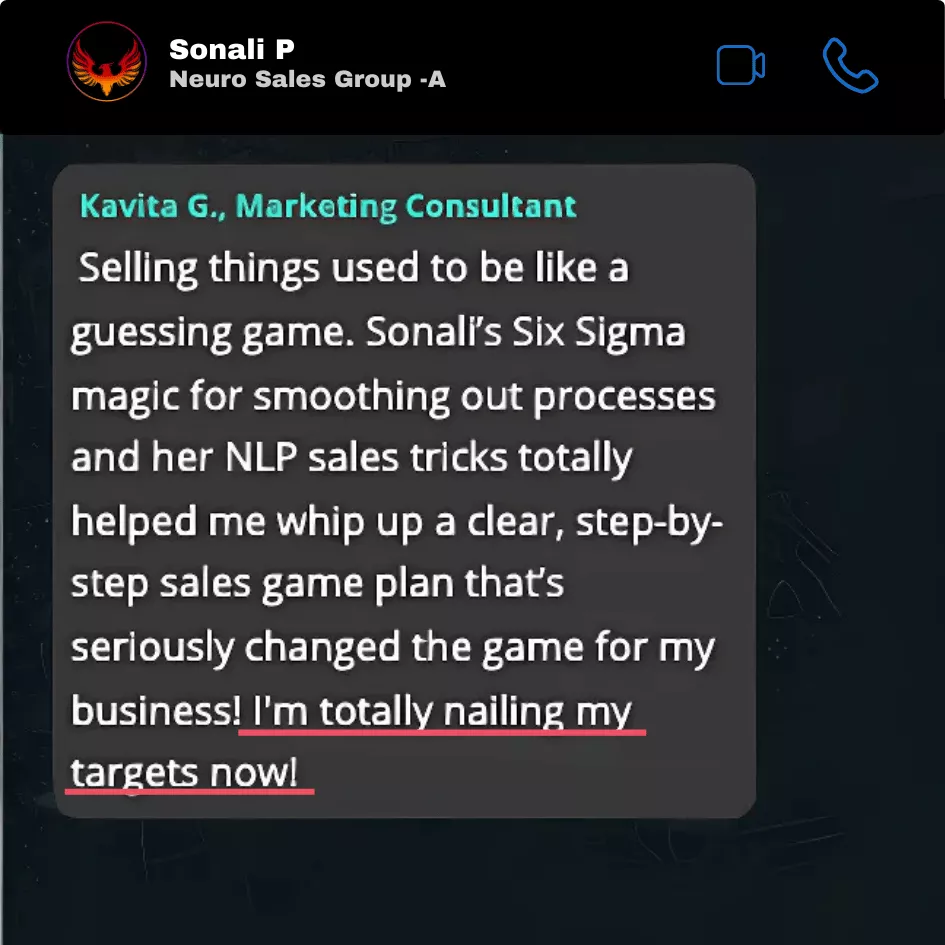Click the contact name Sonali P
Image resolution: width=945 pixels, height=945 pixels.
[232, 49]
